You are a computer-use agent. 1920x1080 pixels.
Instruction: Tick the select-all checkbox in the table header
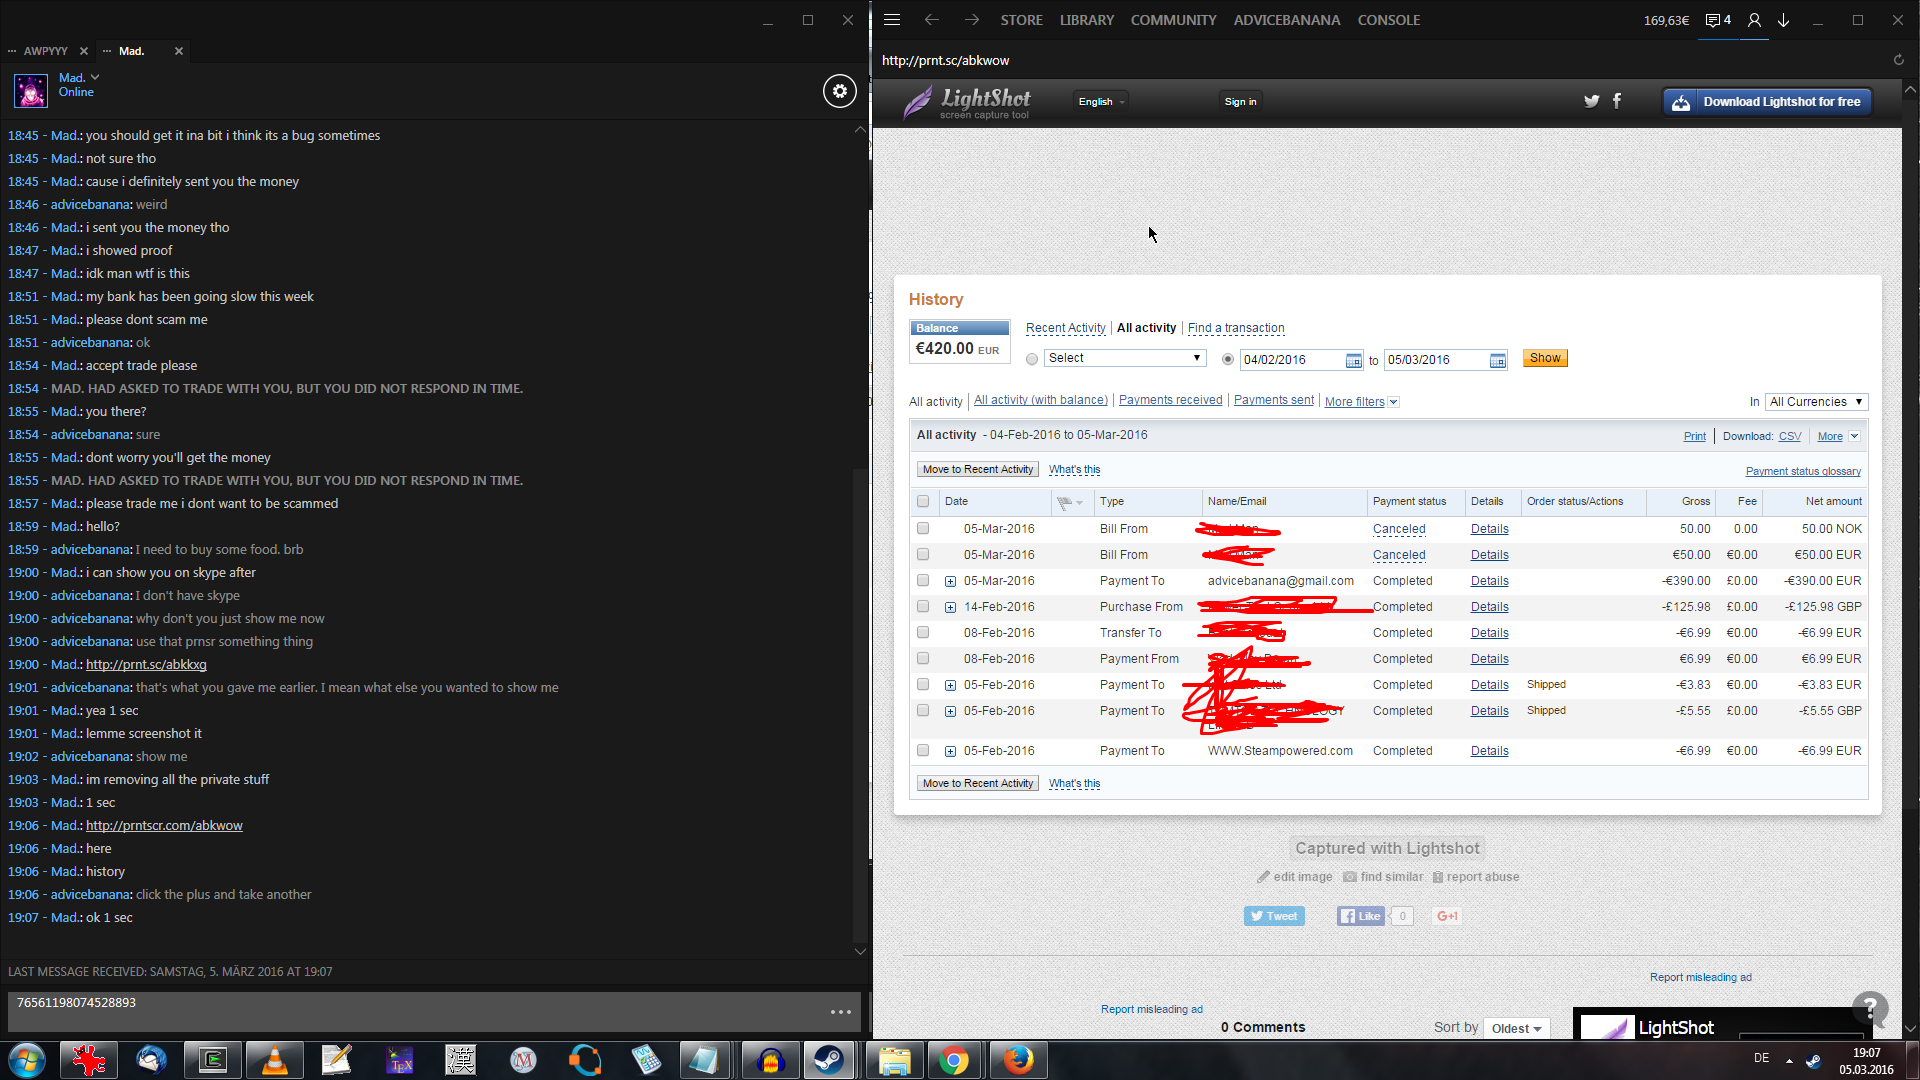point(923,502)
